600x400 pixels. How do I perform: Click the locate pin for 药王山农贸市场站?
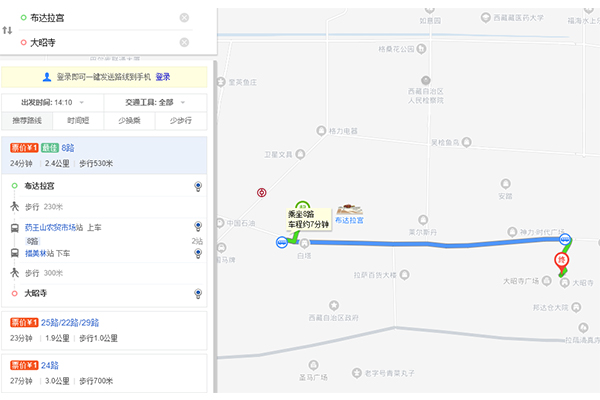click(x=198, y=228)
